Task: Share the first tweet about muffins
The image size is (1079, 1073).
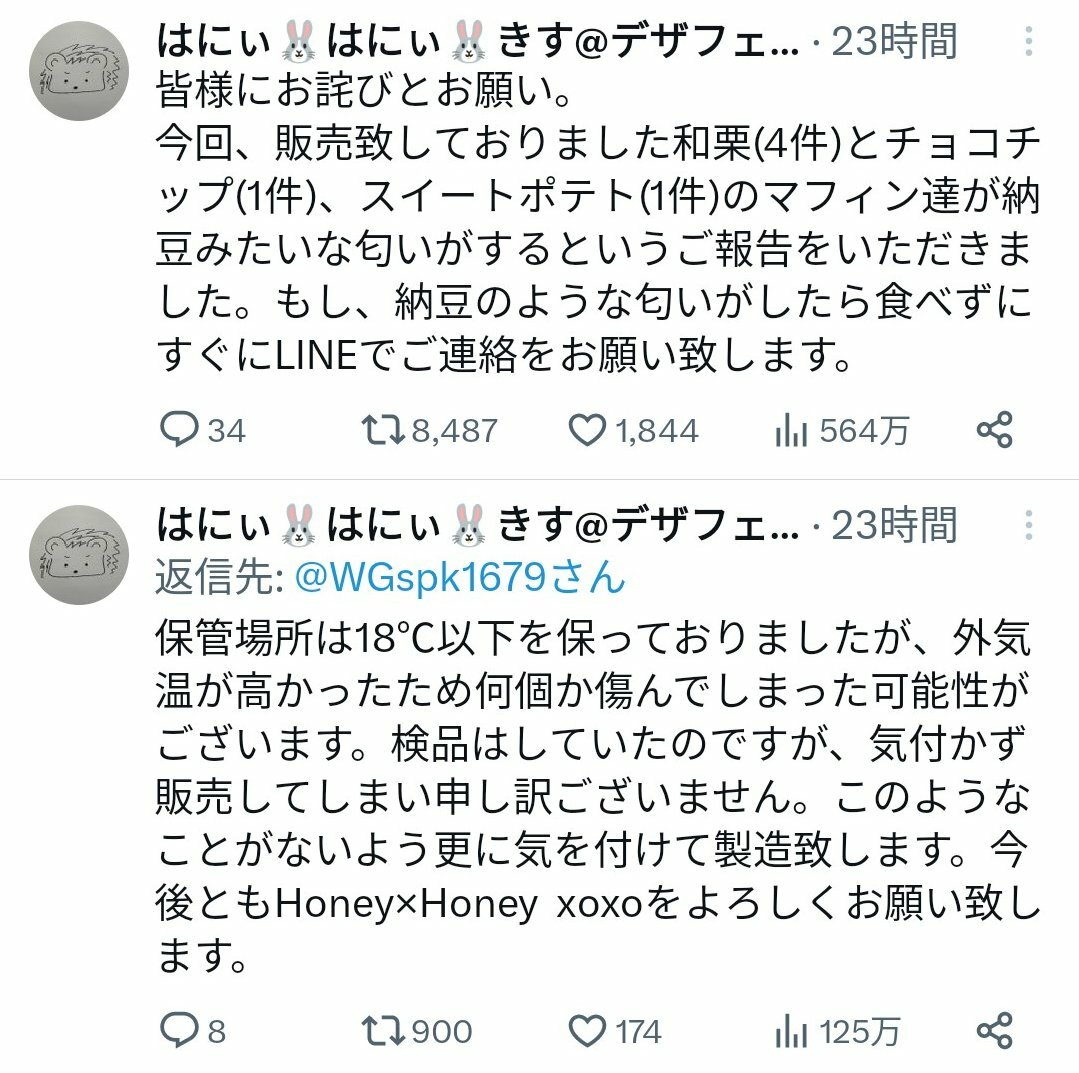Action: coord(994,430)
